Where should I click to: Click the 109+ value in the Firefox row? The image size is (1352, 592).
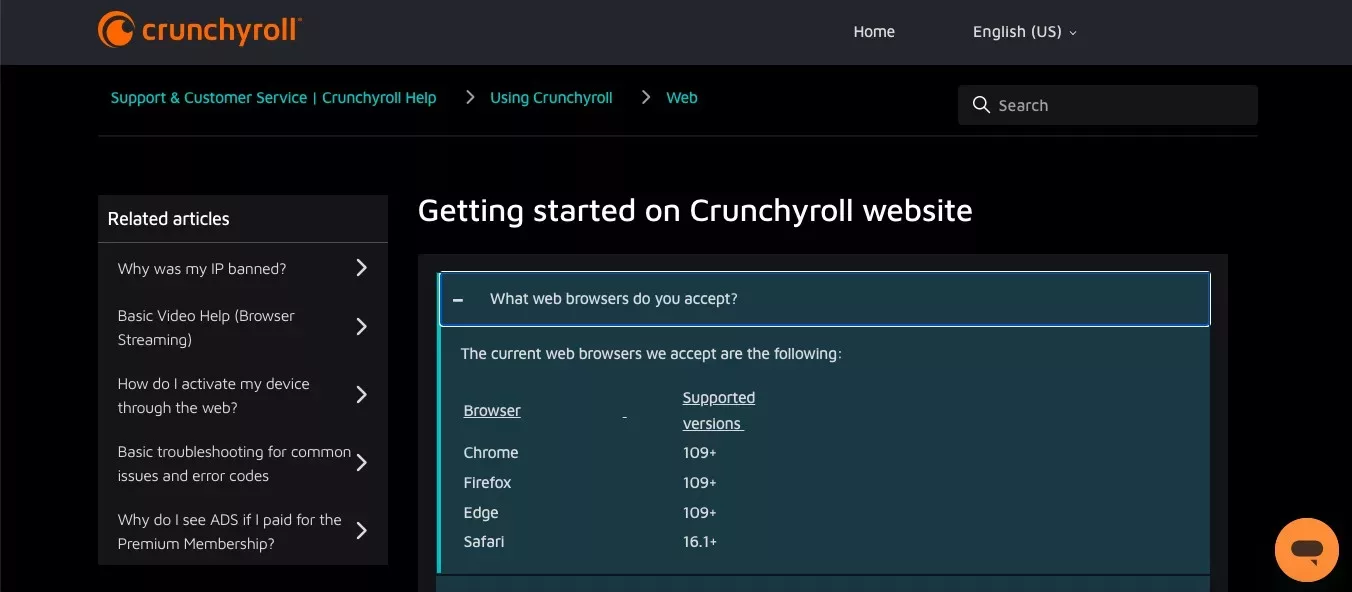700,483
